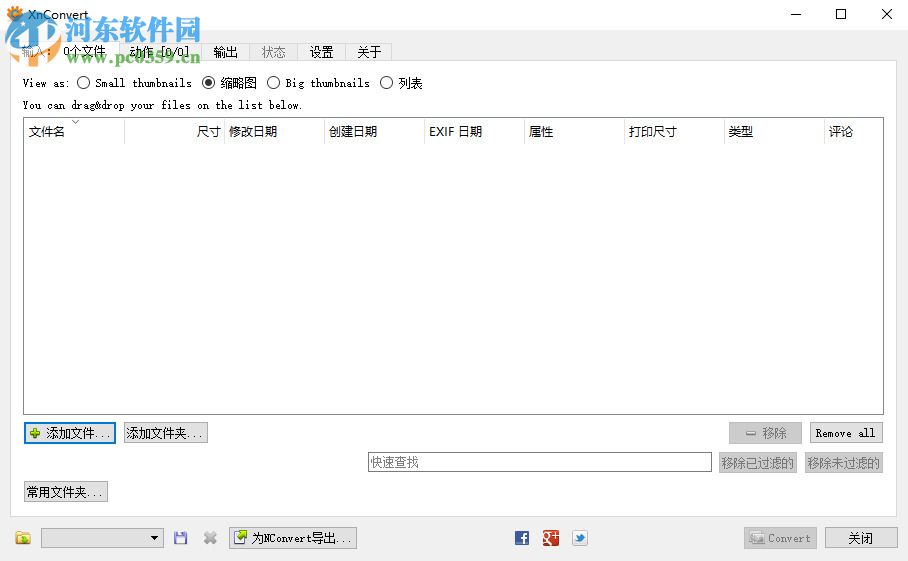
Task: Sort by the 属性 column header
Action: click(x=574, y=131)
